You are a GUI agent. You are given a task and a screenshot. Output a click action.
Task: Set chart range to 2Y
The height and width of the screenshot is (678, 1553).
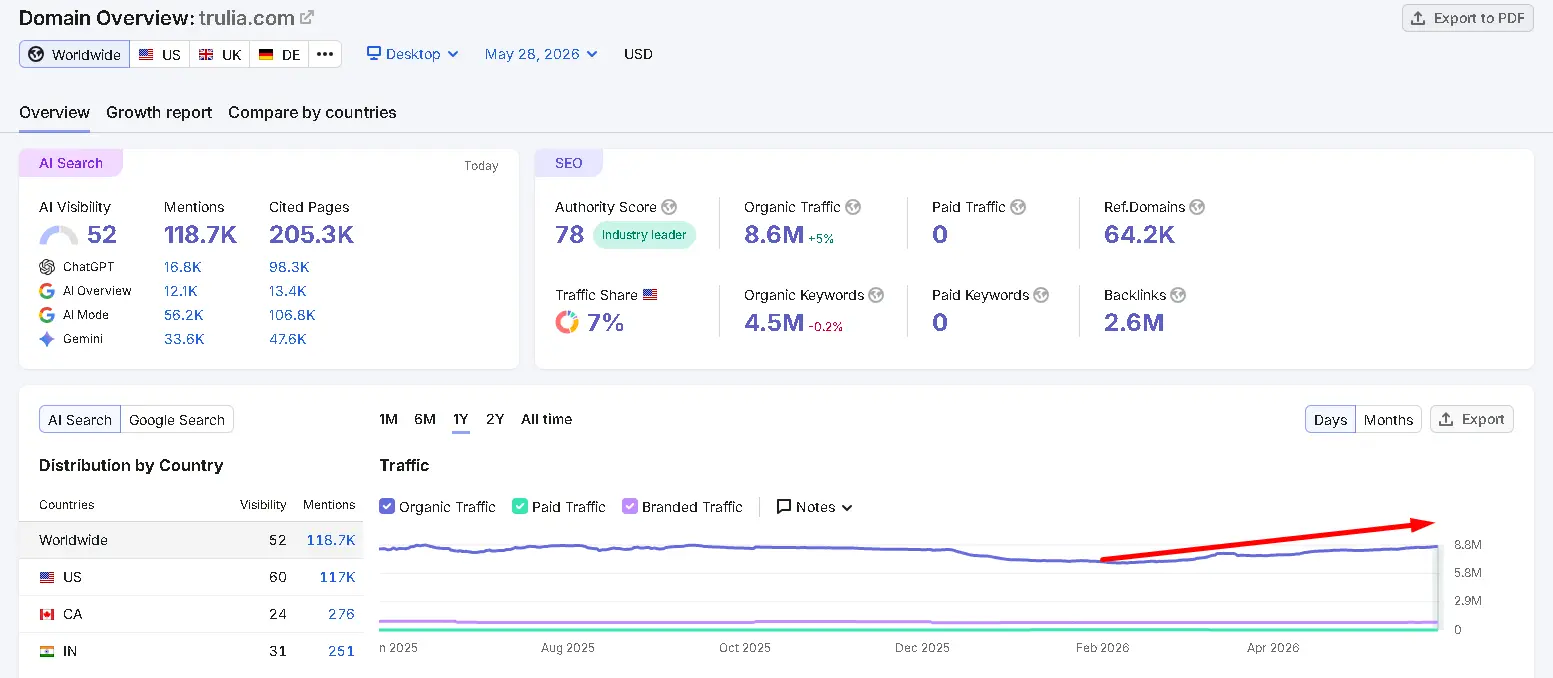[495, 419]
